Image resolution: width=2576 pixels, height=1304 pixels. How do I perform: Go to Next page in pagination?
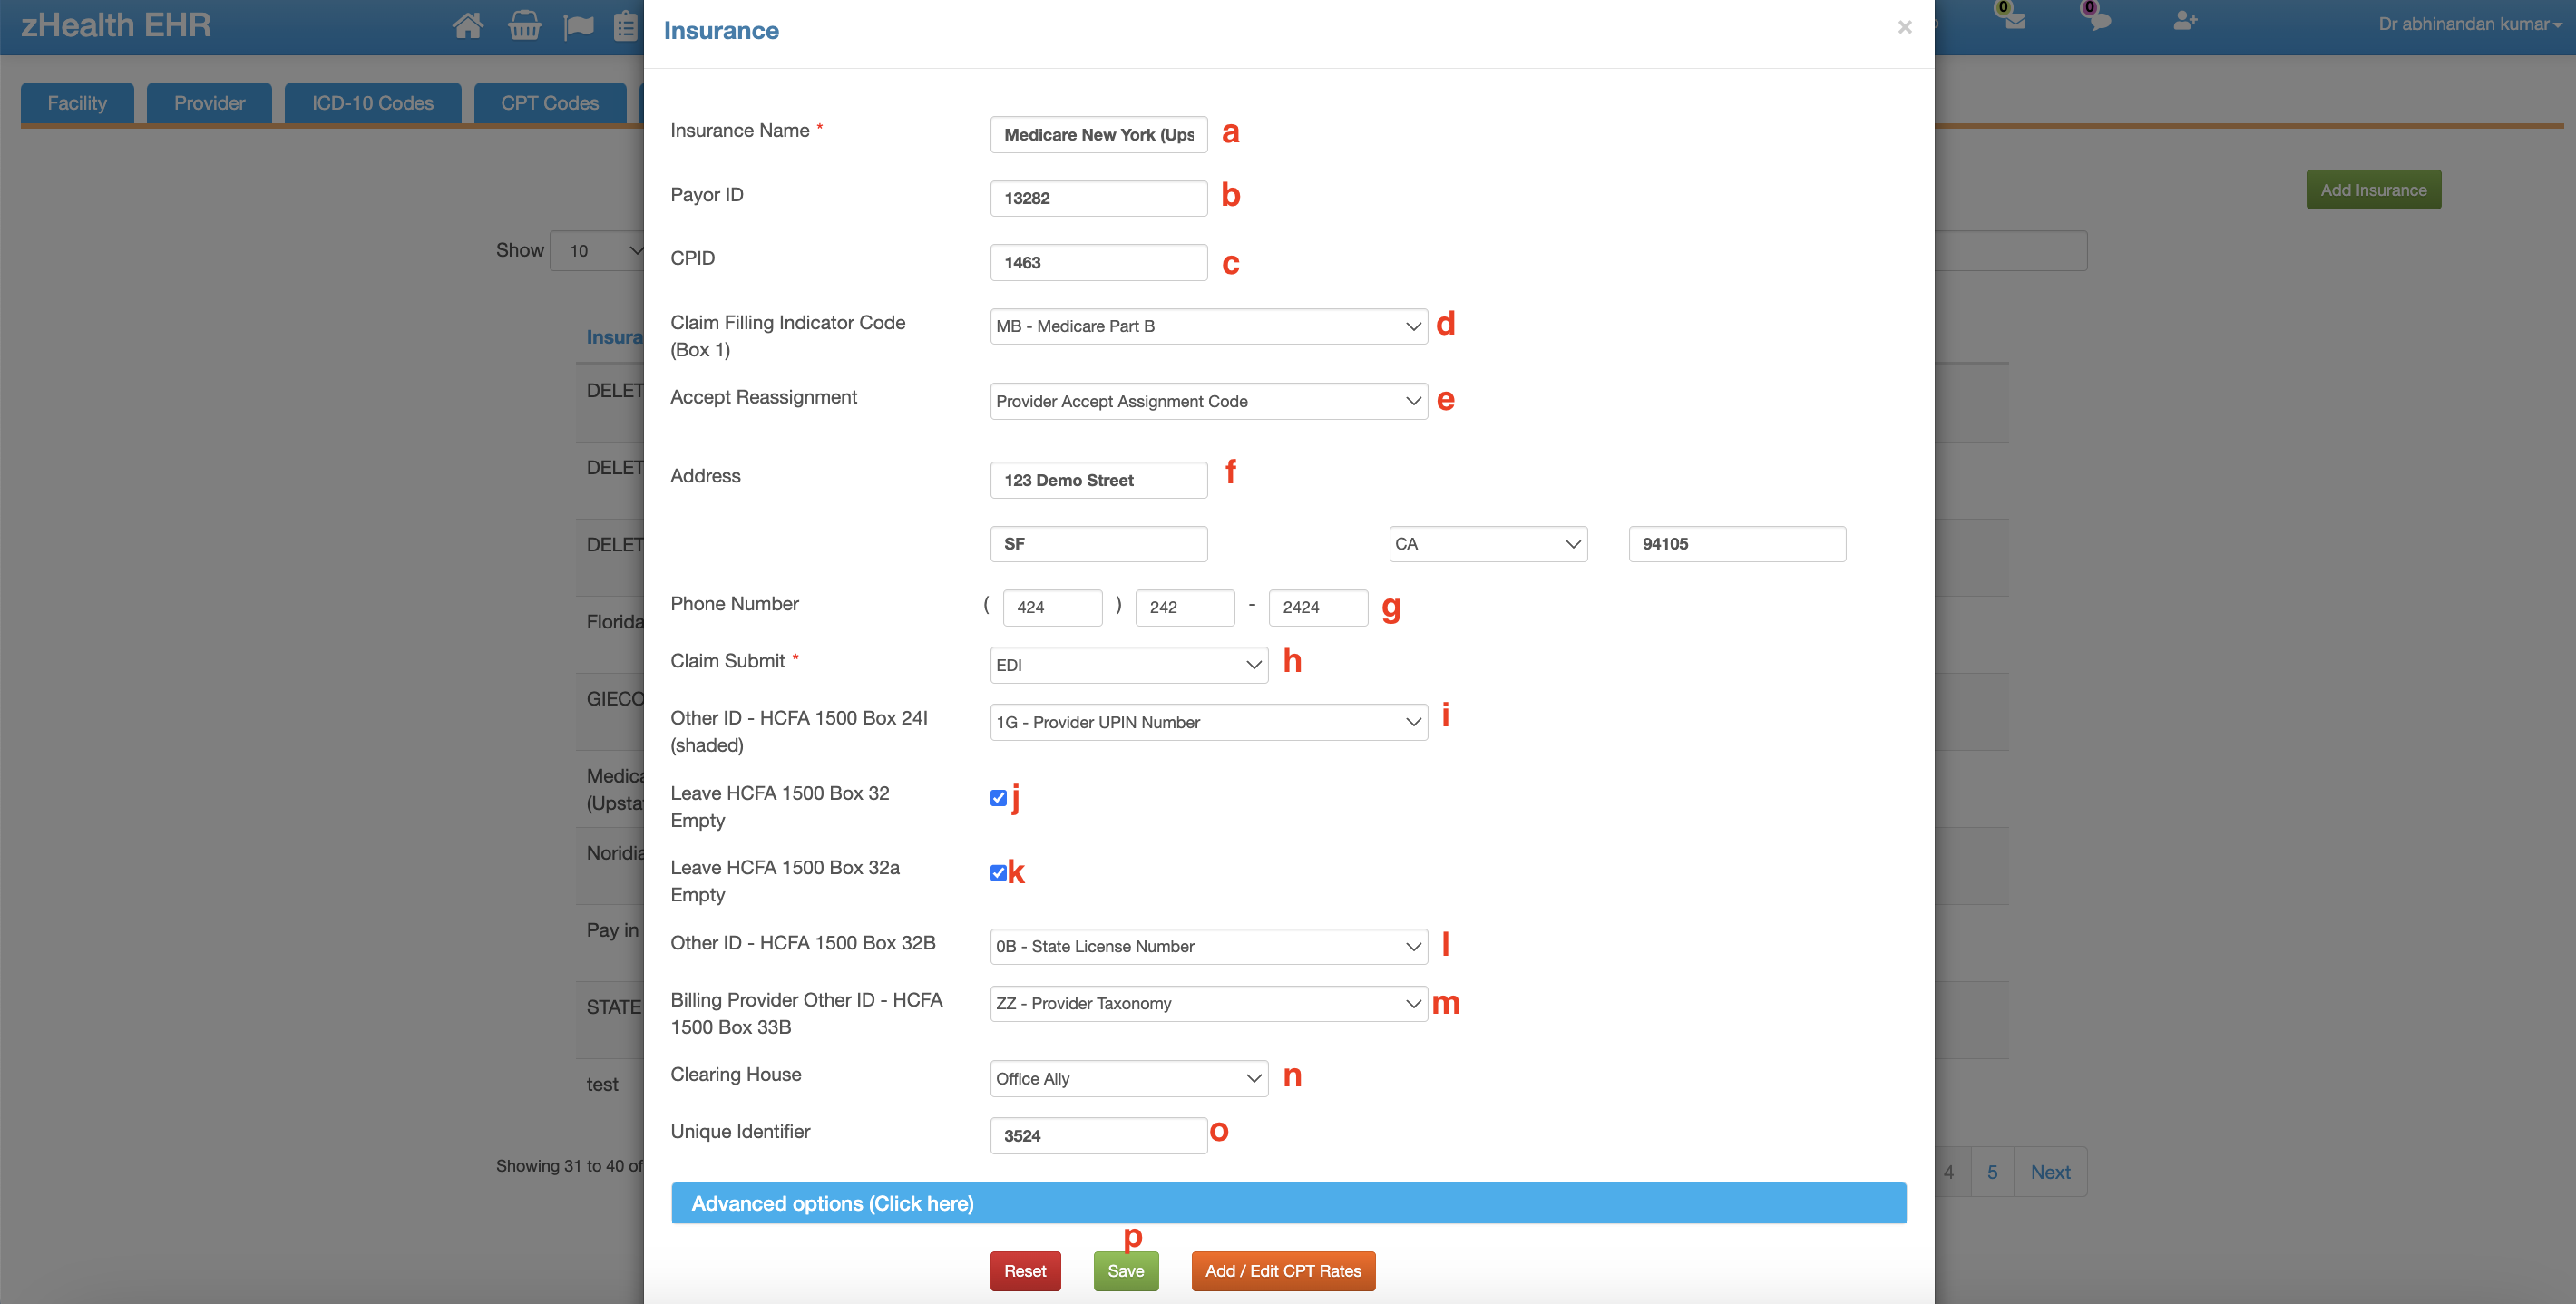click(x=2050, y=1172)
